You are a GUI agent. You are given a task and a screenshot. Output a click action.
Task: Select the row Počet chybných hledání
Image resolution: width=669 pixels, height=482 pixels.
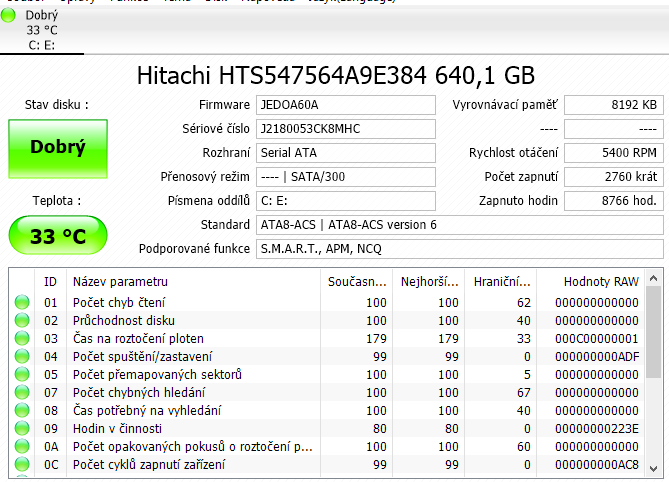tap(327, 392)
